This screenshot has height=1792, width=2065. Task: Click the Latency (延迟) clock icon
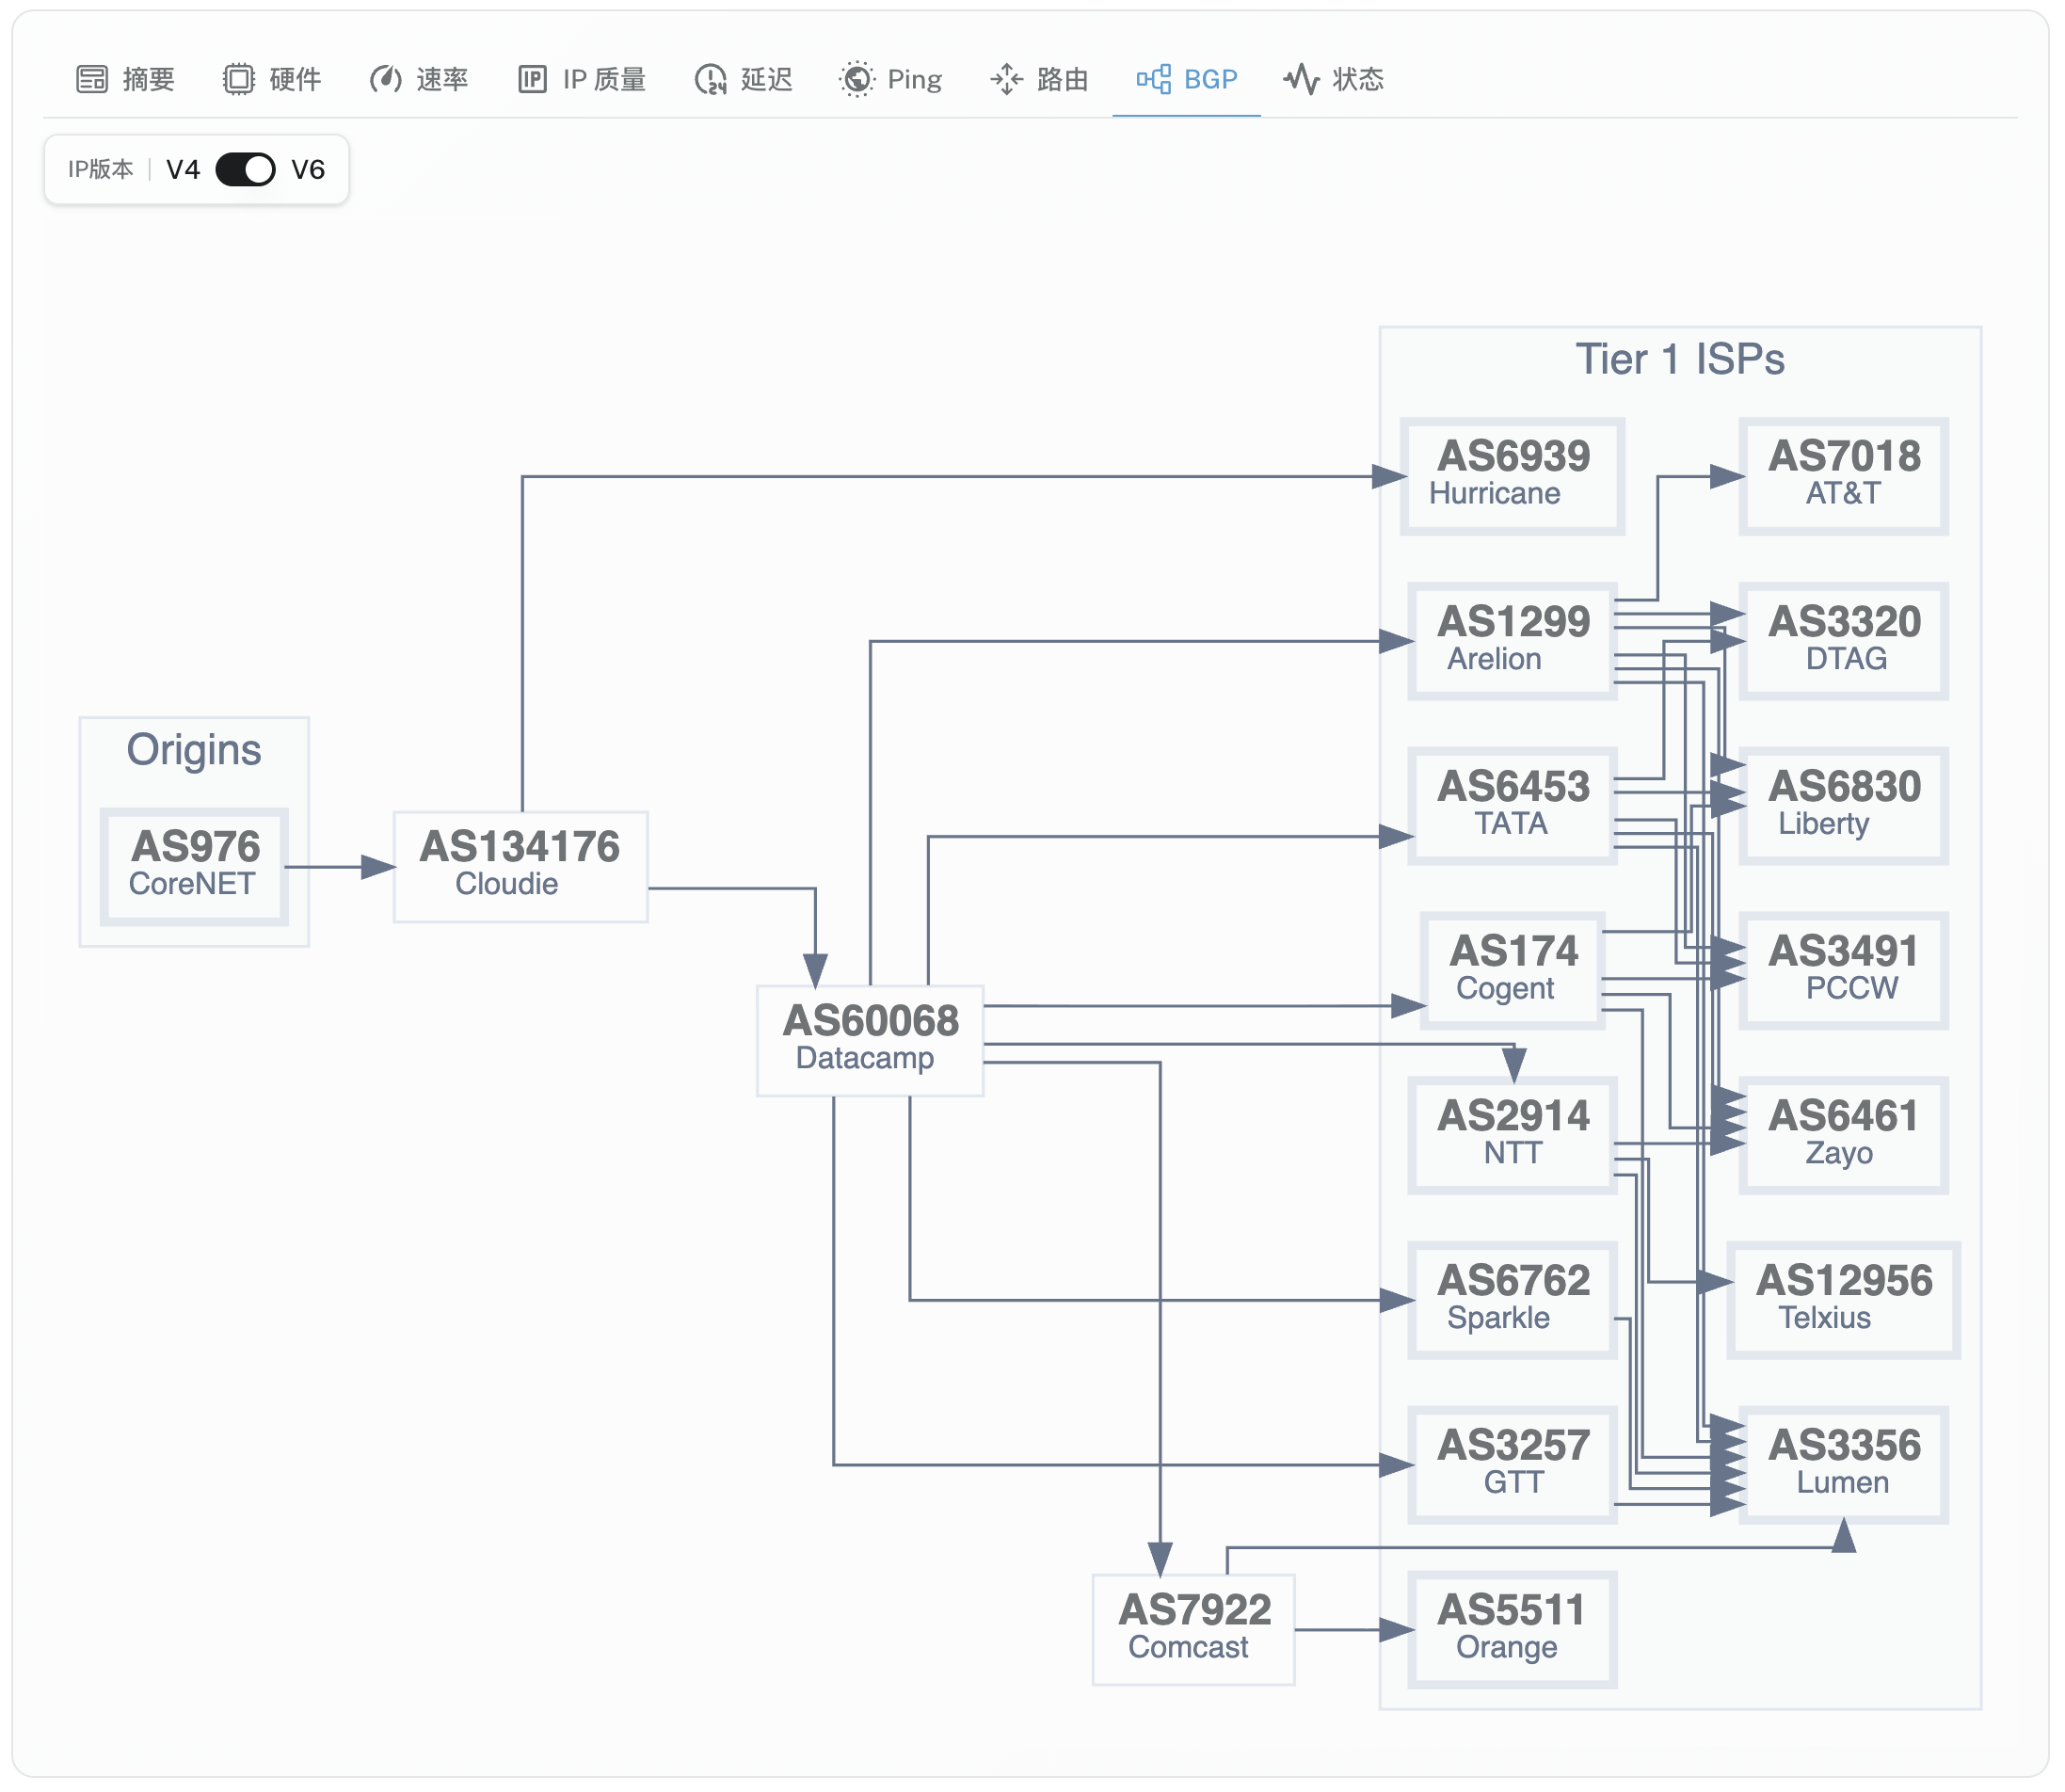pyautogui.click(x=710, y=79)
